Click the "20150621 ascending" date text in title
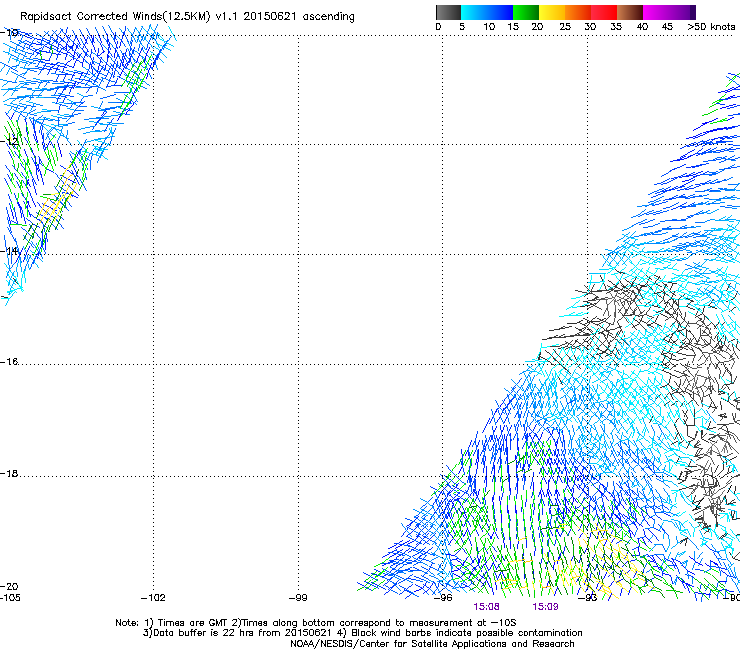The image size is (740, 650). click(x=299, y=16)
